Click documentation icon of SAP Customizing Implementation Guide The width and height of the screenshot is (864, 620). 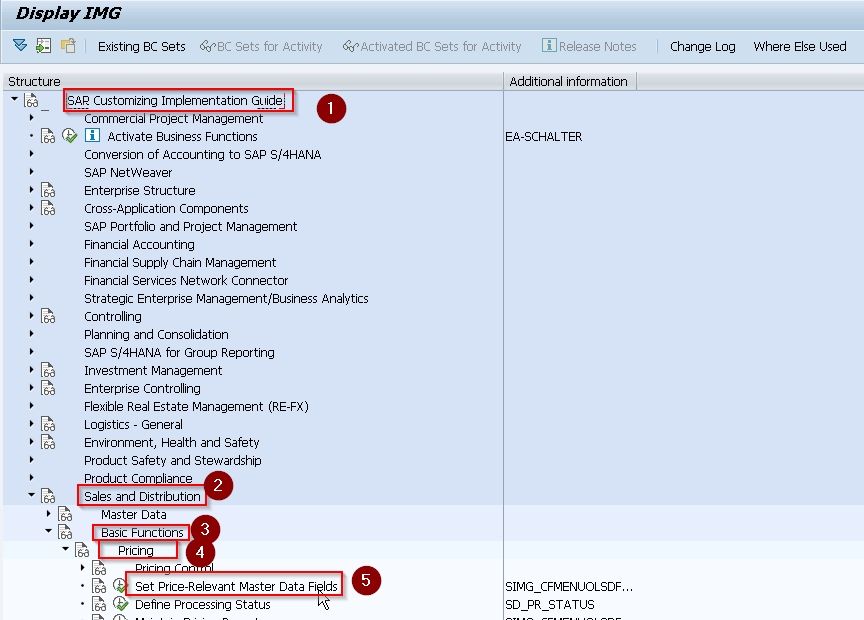[x=31, y=100]
